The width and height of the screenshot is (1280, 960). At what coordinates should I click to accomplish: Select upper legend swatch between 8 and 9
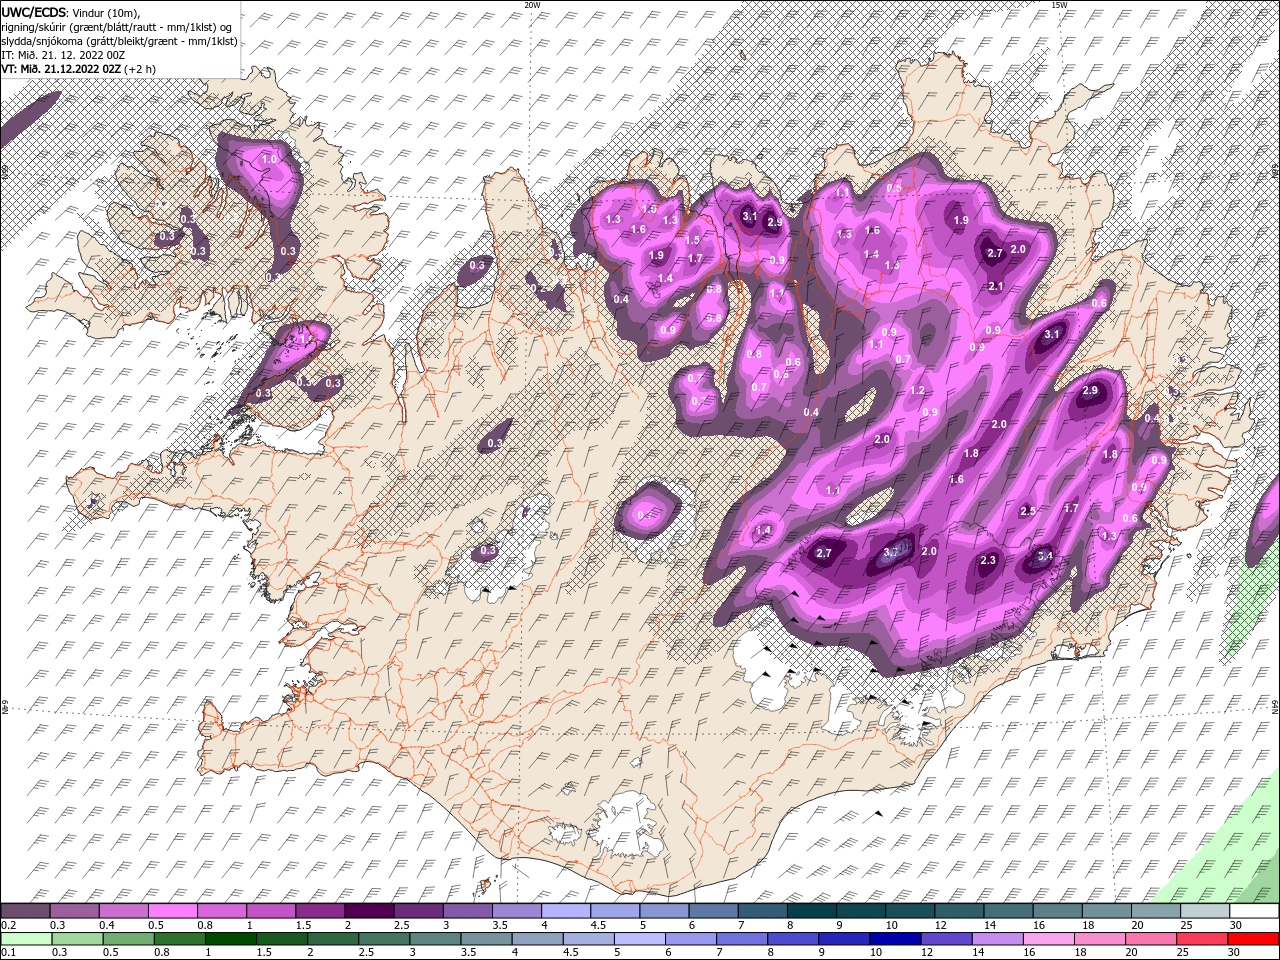812,911
